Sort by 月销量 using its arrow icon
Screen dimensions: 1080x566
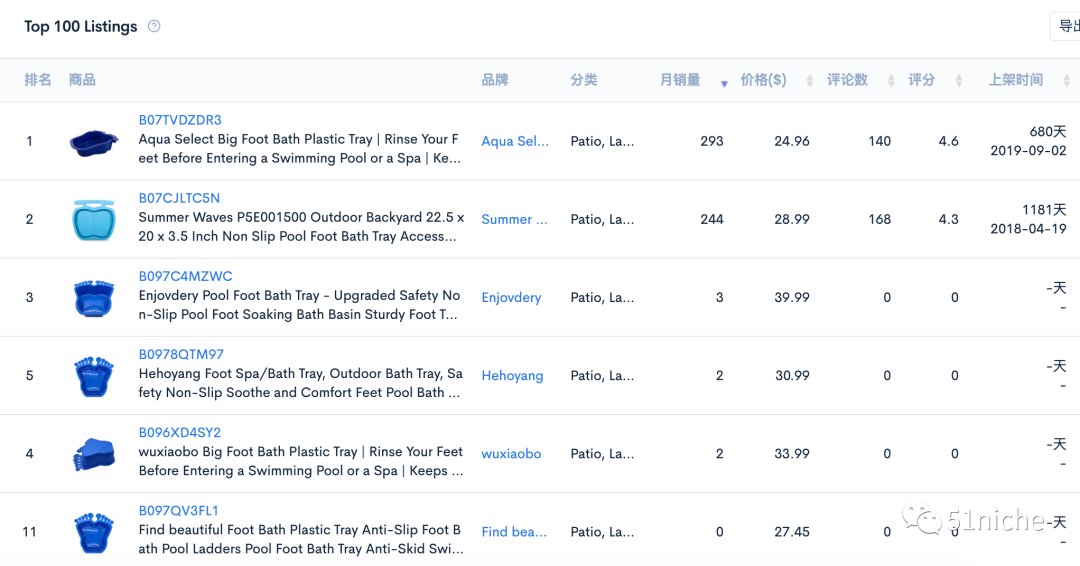724,84
